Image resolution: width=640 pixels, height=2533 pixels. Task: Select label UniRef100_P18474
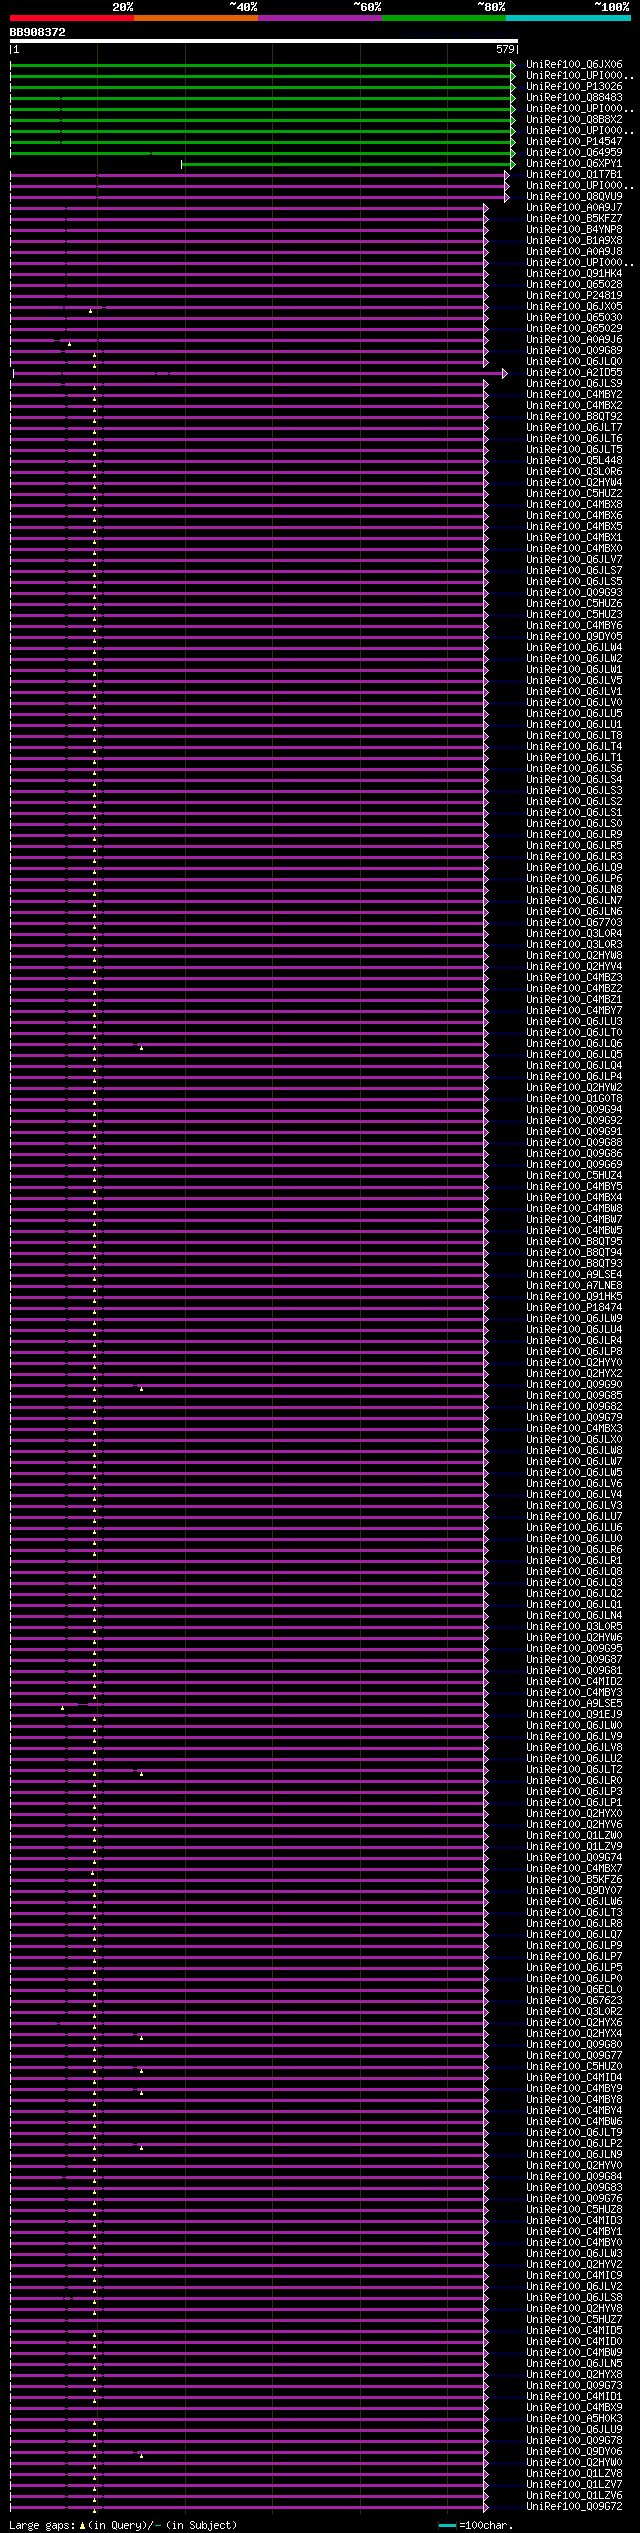574,1308
